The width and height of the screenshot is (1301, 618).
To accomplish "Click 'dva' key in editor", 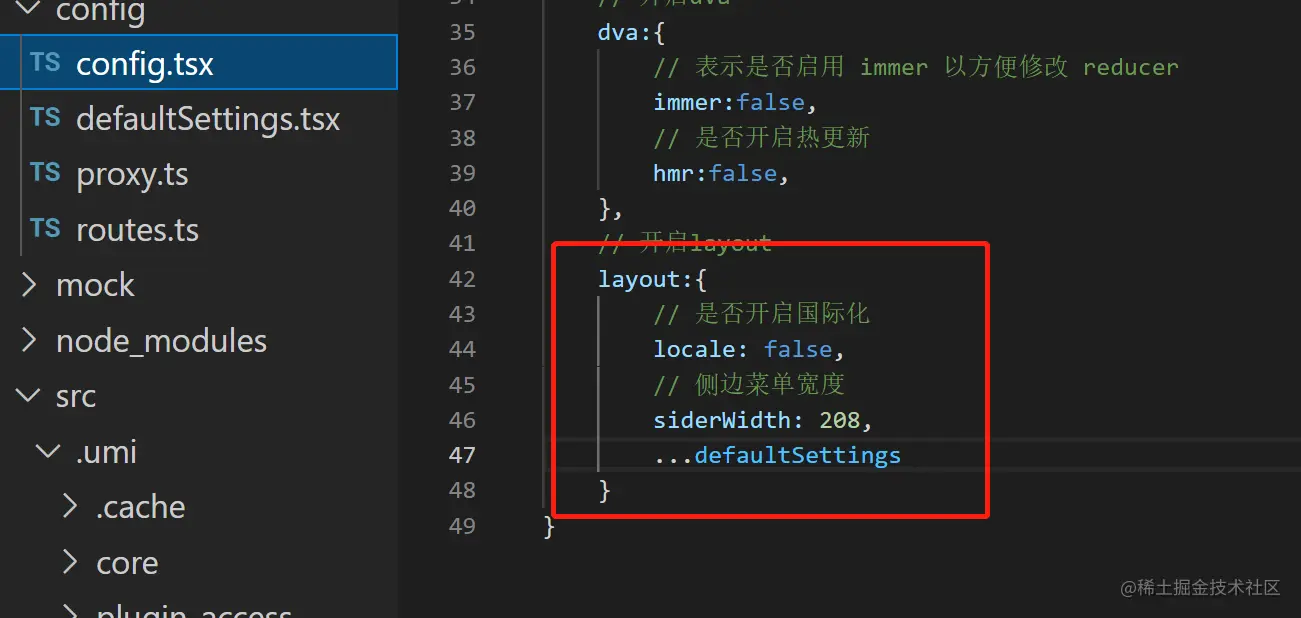I will pyautogui.click(x=618, y=32).
